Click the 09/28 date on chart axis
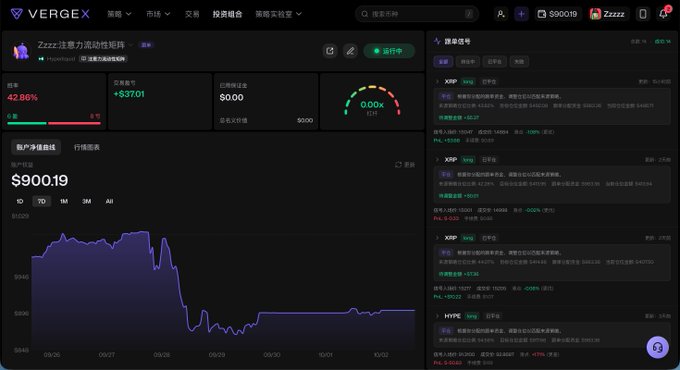 pyautogui.click(x=161, y=354)
